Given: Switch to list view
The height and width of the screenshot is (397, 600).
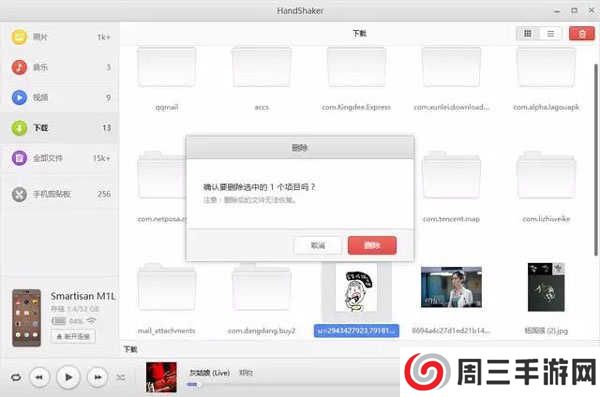Looking at the screenshot, I should click(550, 34).
